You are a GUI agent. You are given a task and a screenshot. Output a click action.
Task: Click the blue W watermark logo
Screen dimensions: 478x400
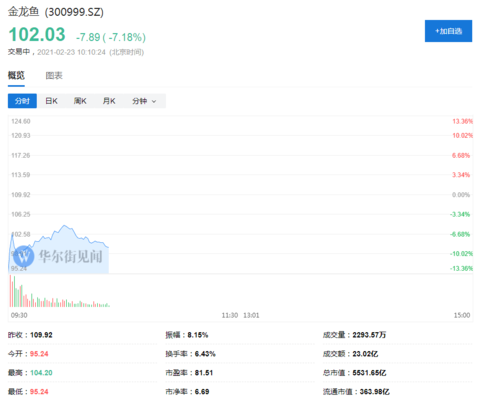click(x=24, y=256)
